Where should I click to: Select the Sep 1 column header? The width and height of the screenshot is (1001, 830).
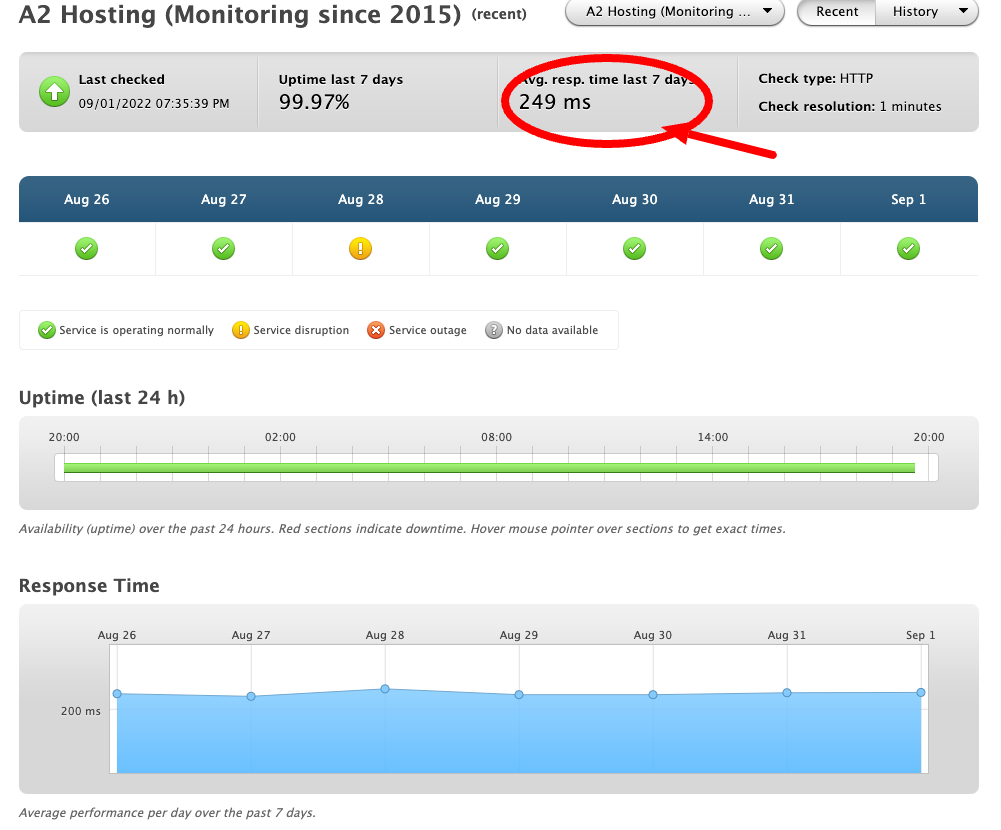(908, 199)
